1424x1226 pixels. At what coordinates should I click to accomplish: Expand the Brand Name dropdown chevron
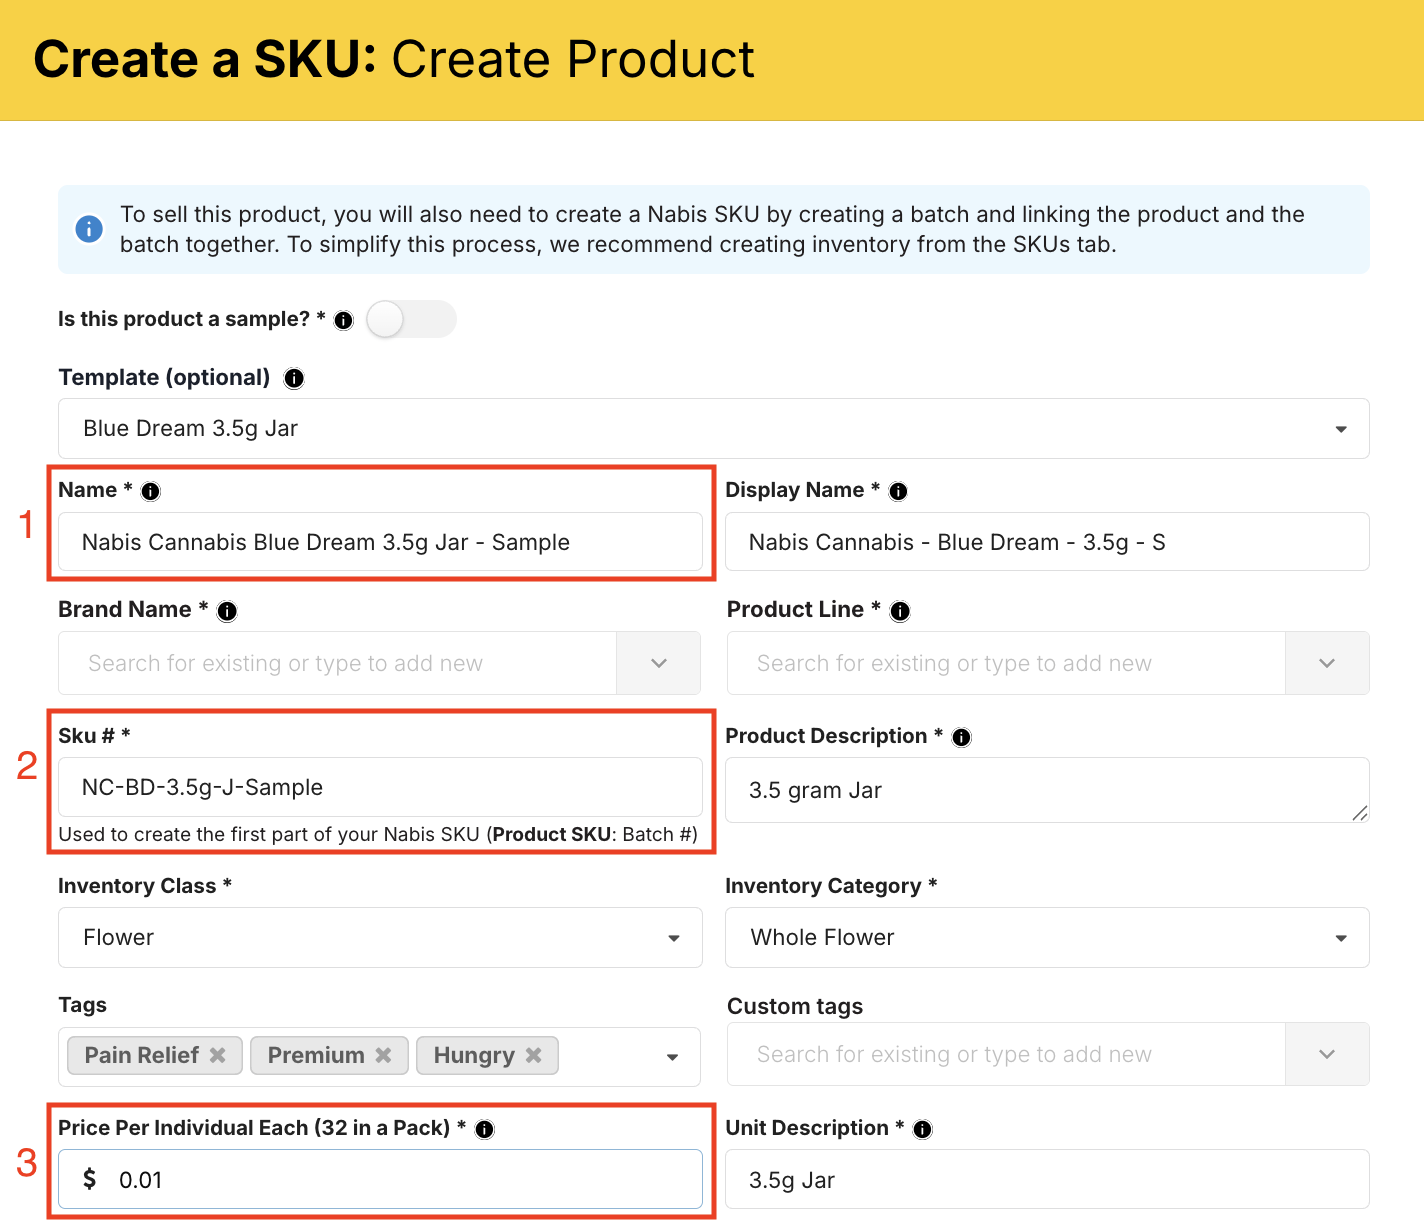[658, 663]
